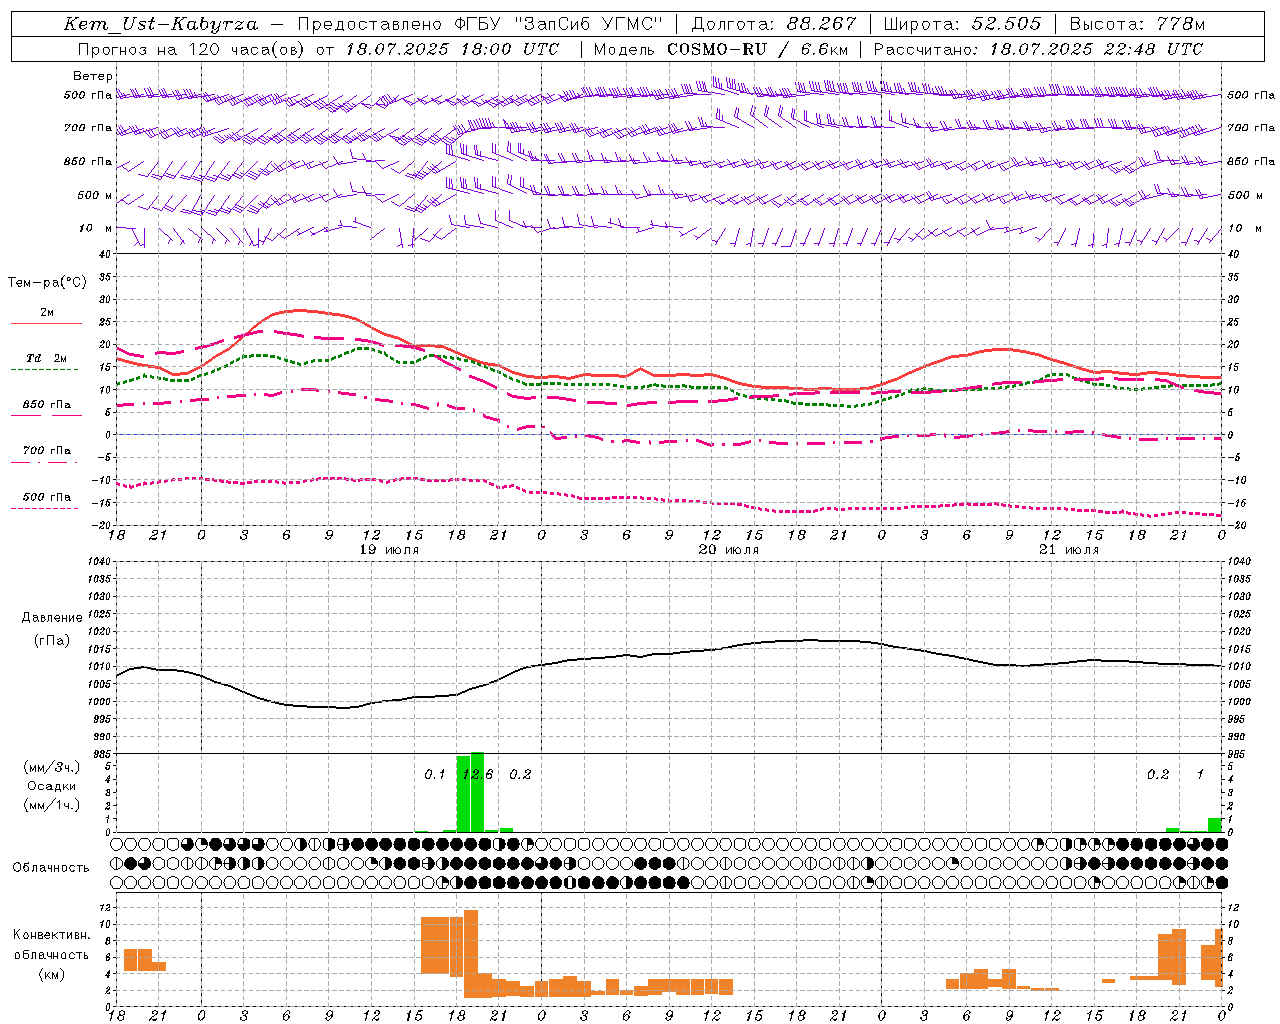Click the "0.1" precipitation value
Screen dimensions: 1280x1024
coord(434,774)
